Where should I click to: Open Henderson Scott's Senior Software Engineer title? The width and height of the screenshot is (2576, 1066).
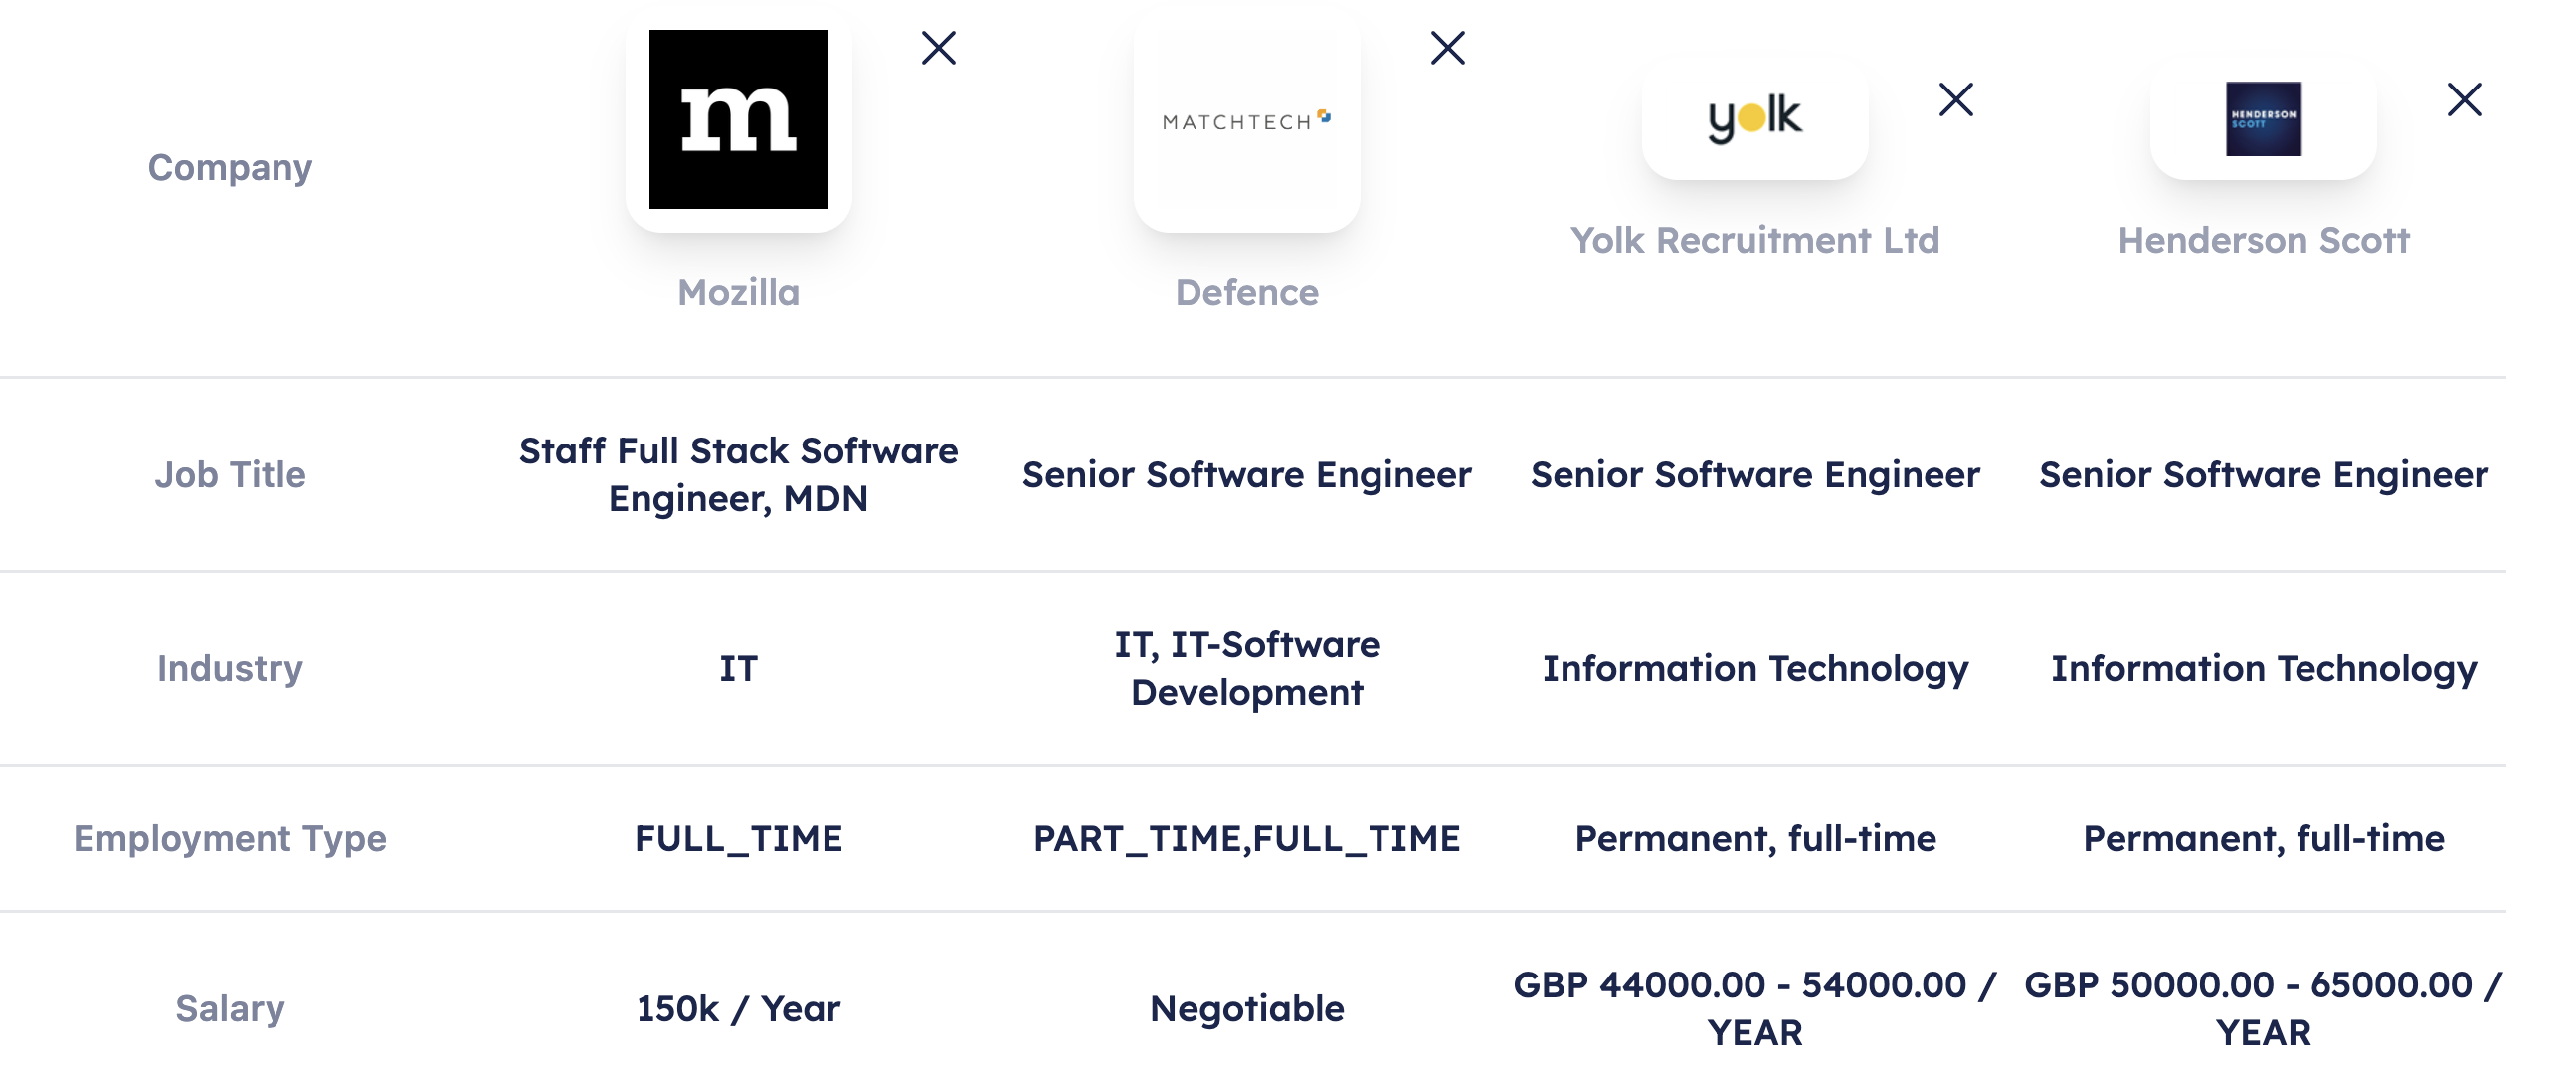point(2263,475)
